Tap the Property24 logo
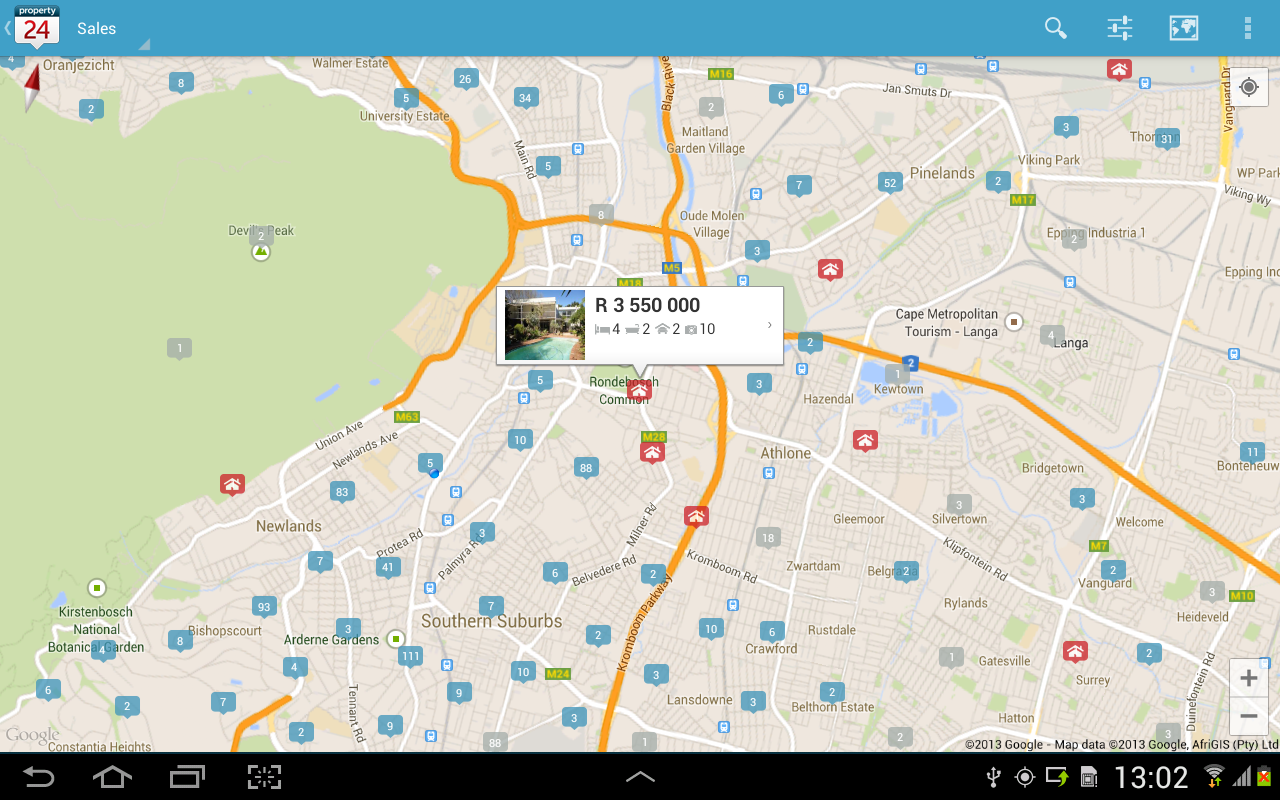The image size is (1280, 800). (36, 25)
